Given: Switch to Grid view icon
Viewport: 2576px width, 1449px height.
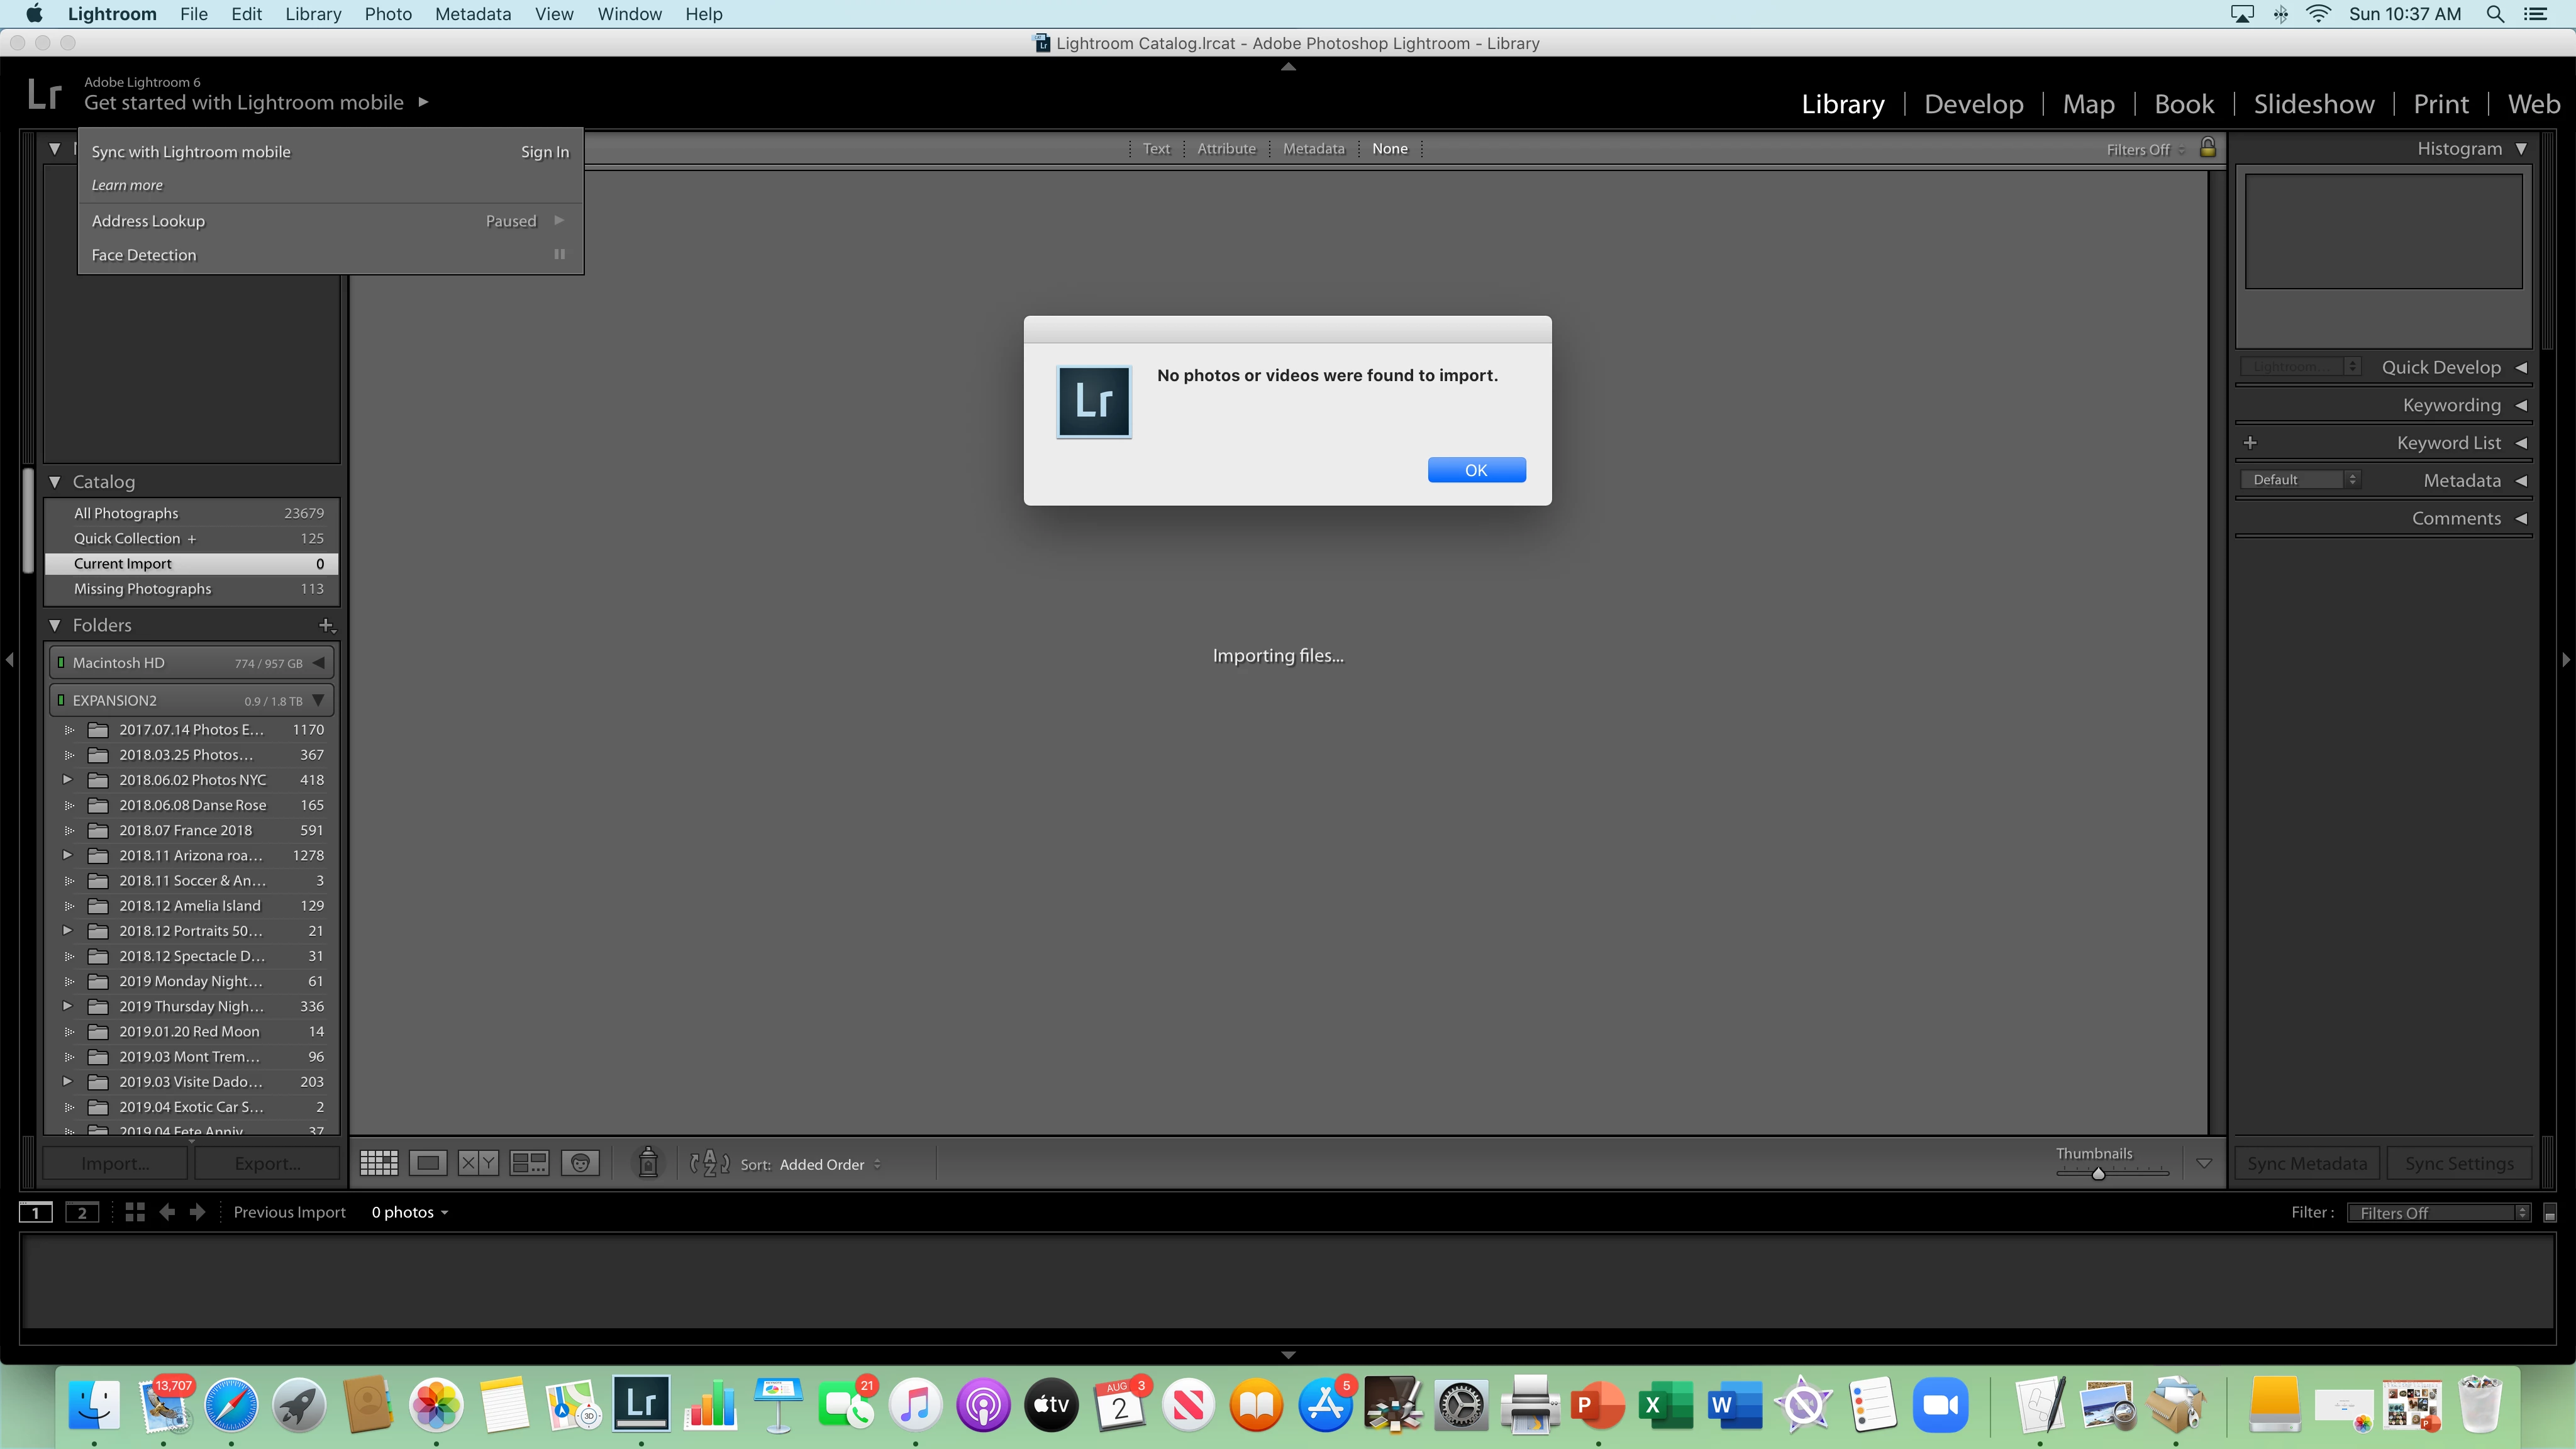Looking at the screenshot, I should coord(379,1163).
